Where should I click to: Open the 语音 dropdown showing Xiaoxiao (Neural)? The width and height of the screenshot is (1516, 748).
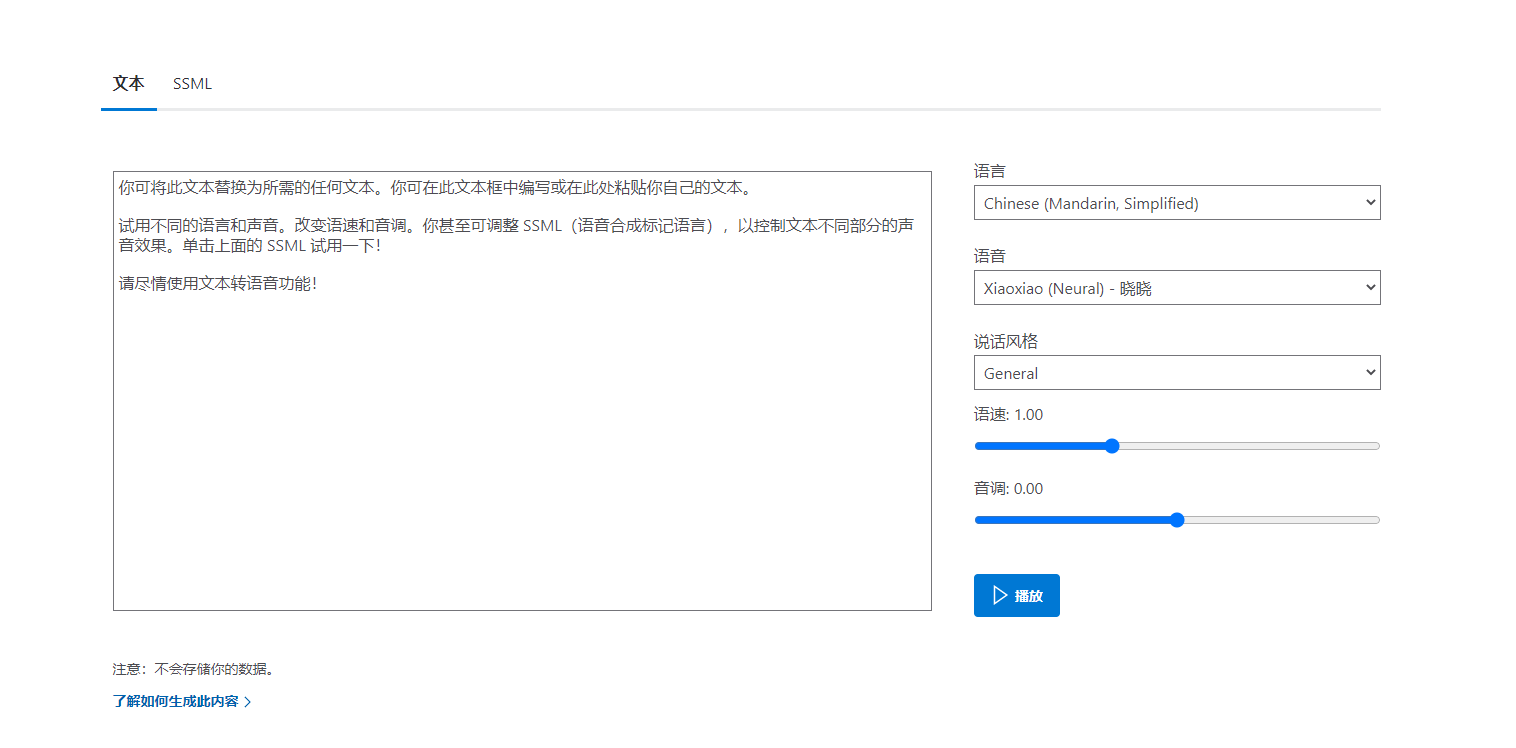click(x=1177, y=288)
